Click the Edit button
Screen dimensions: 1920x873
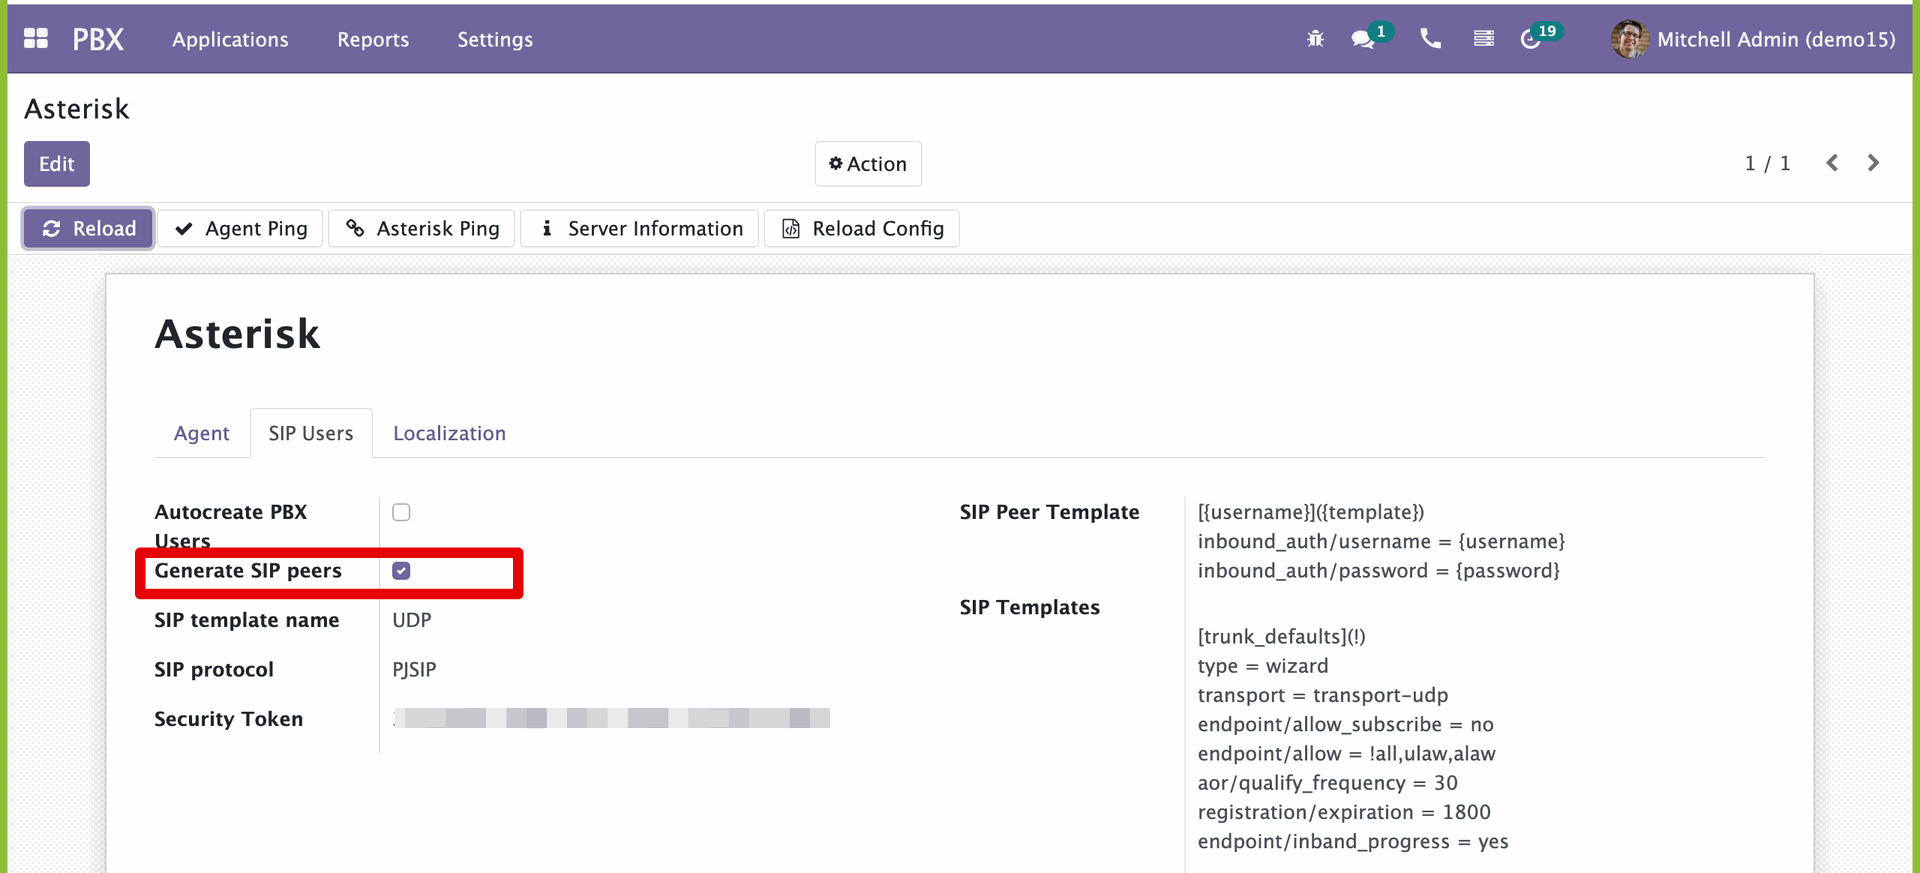[x=57, y=164]
